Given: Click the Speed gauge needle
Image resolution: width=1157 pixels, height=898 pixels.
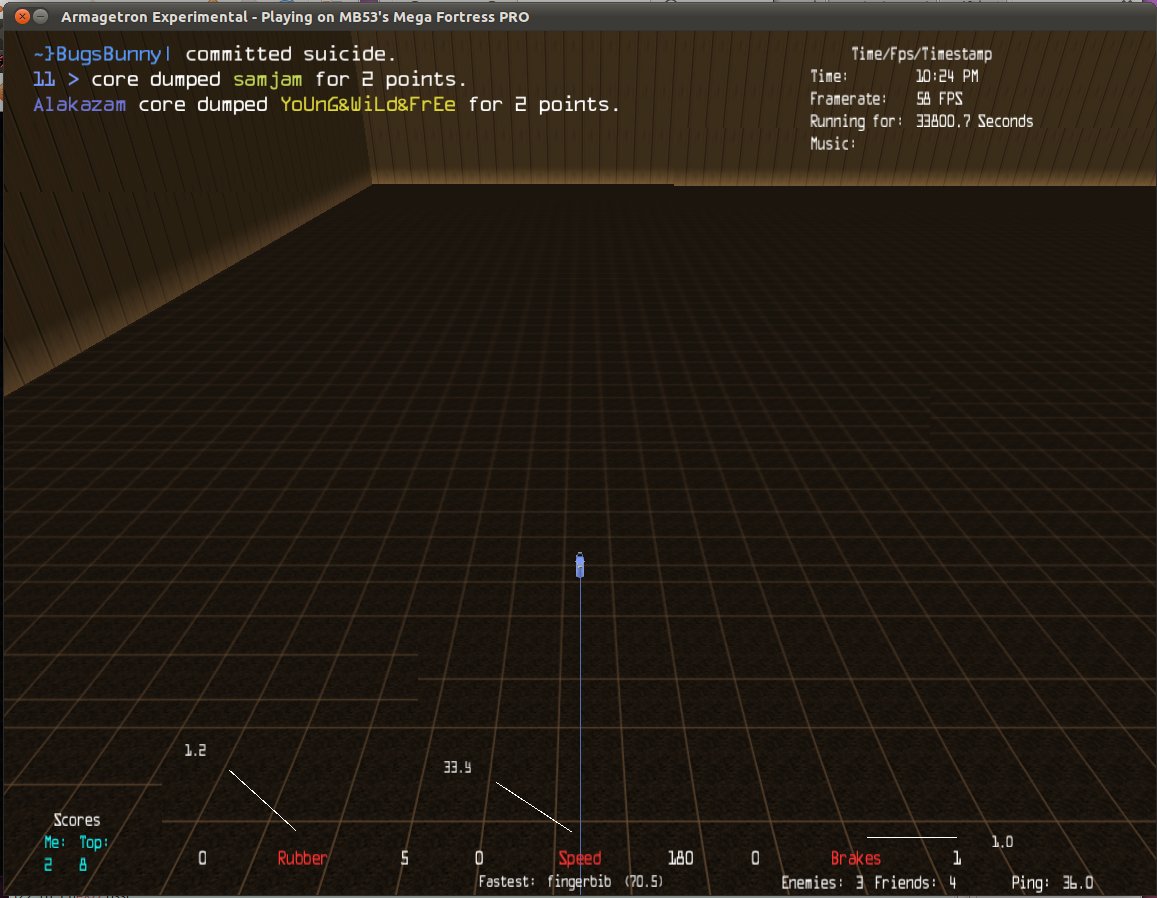Looking at the screenshot, I should [x=534, y=807].
